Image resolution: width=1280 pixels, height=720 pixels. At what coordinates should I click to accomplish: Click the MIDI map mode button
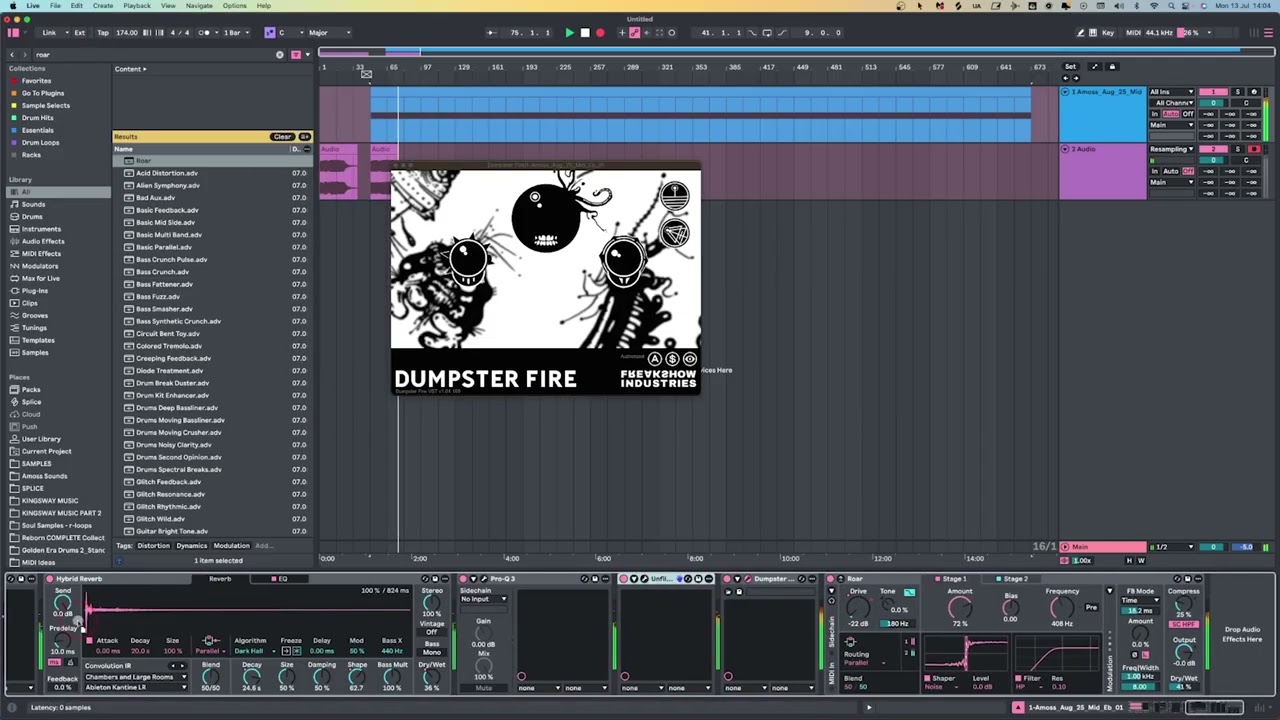(x=1133, y=33)
